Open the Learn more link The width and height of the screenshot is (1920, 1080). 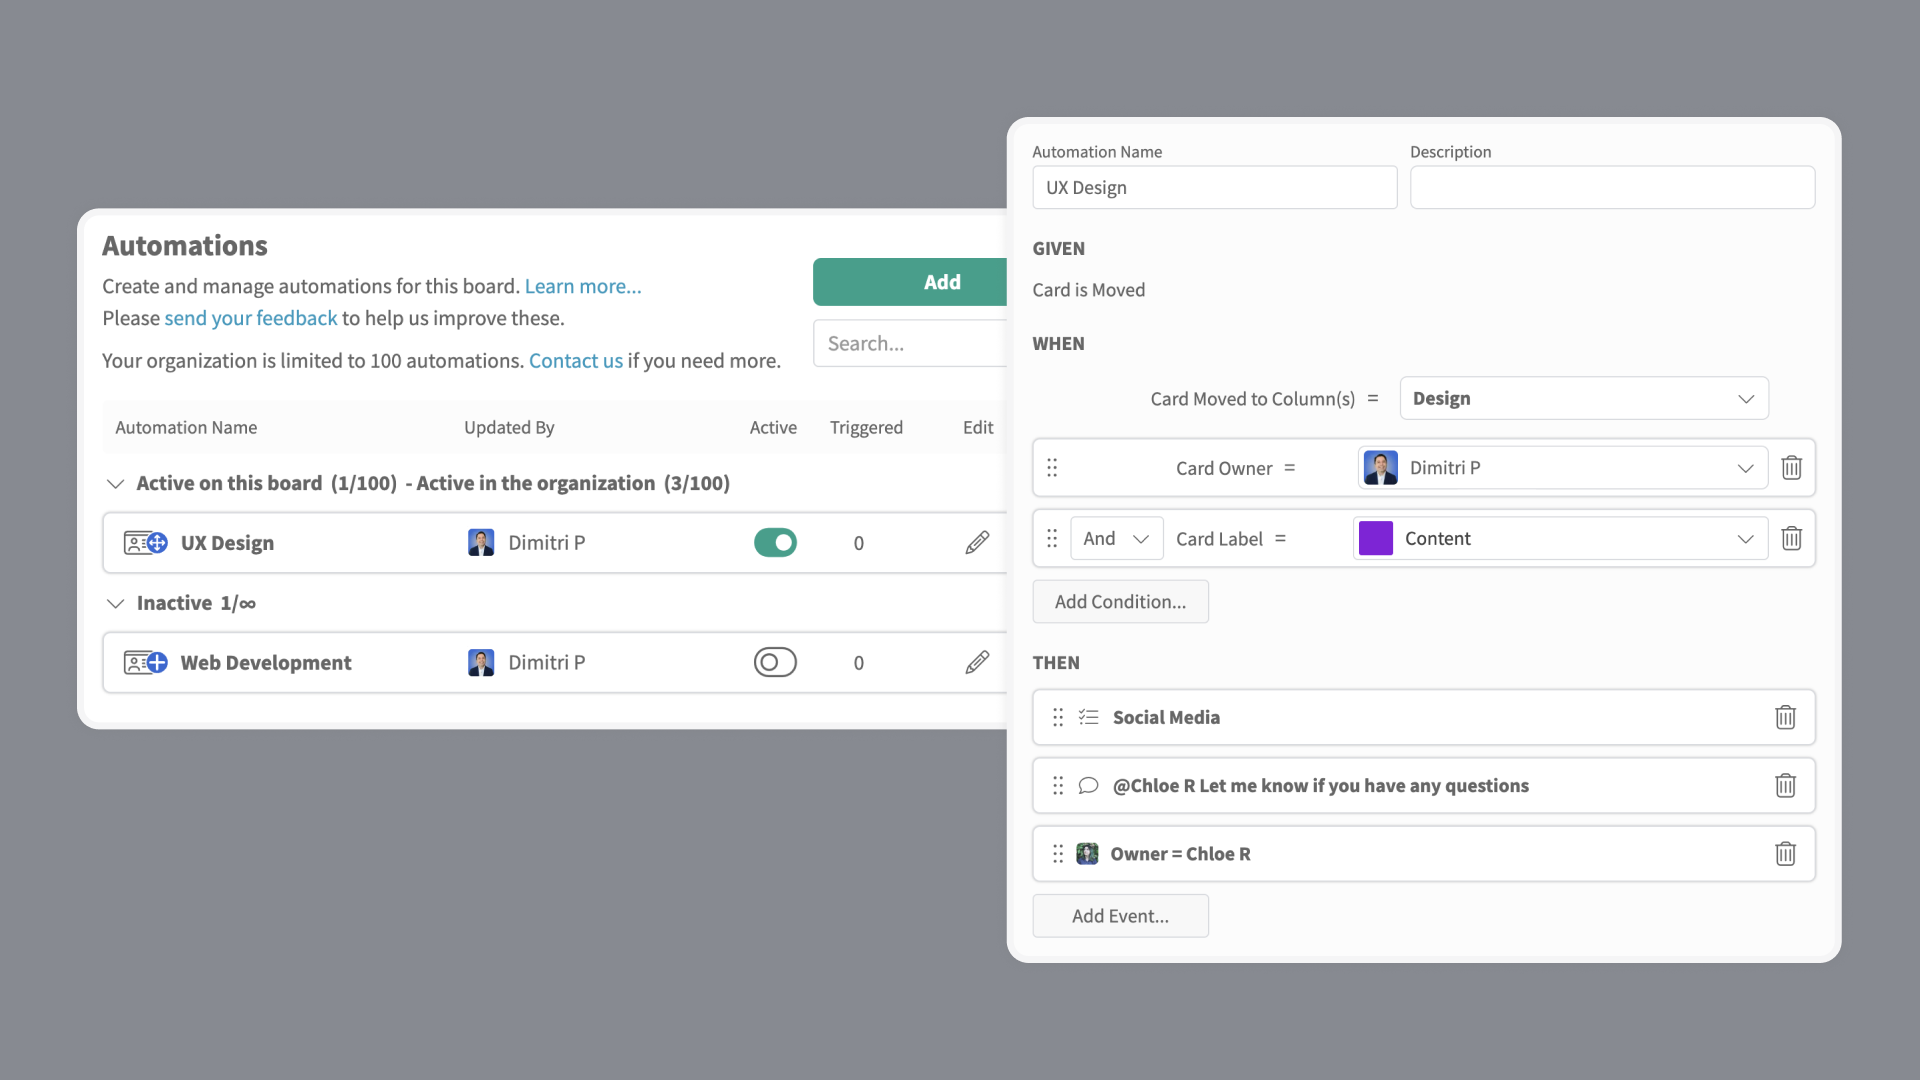[583, 286]
